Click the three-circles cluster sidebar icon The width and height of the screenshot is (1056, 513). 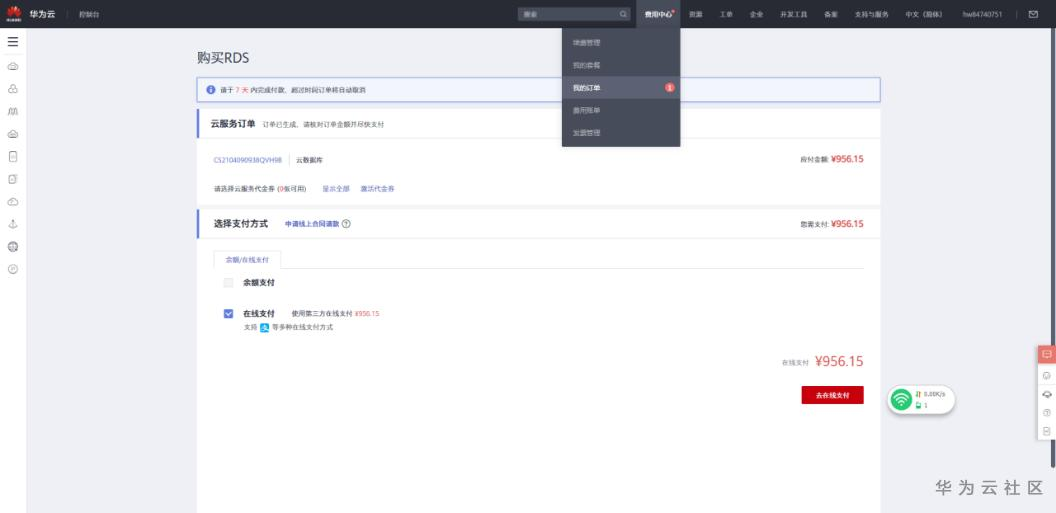click(x=13, y=89)
